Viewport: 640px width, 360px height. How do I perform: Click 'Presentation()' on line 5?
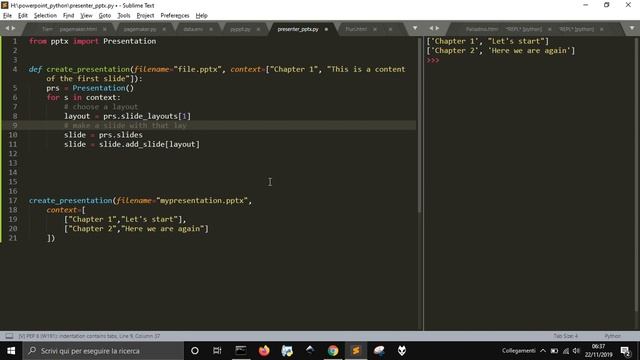pos(103,88)
